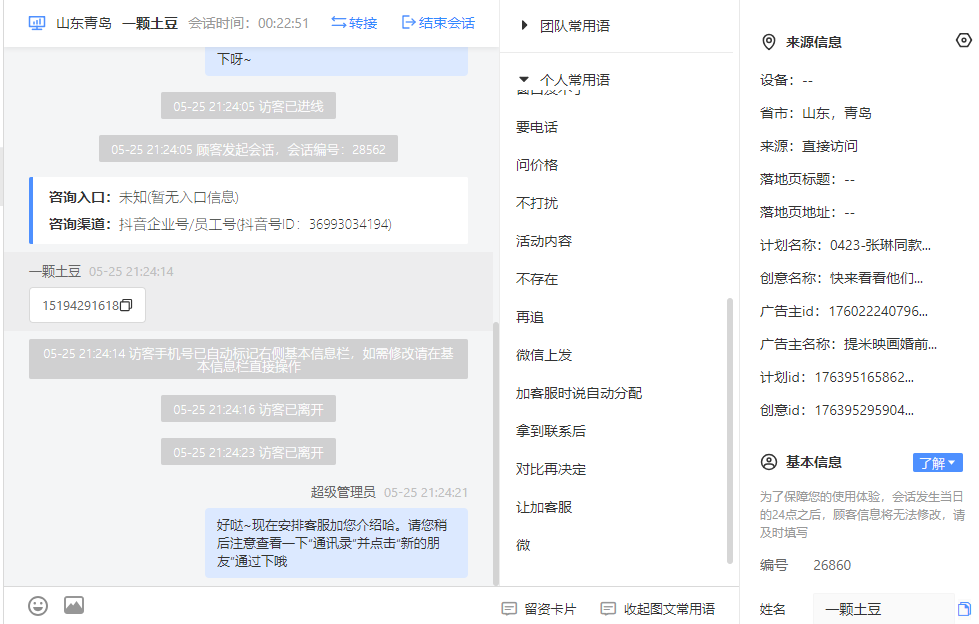Select the 要电话 quick phrase
The width and height of the screenshot is (979, 624).
tap(537, 127)
